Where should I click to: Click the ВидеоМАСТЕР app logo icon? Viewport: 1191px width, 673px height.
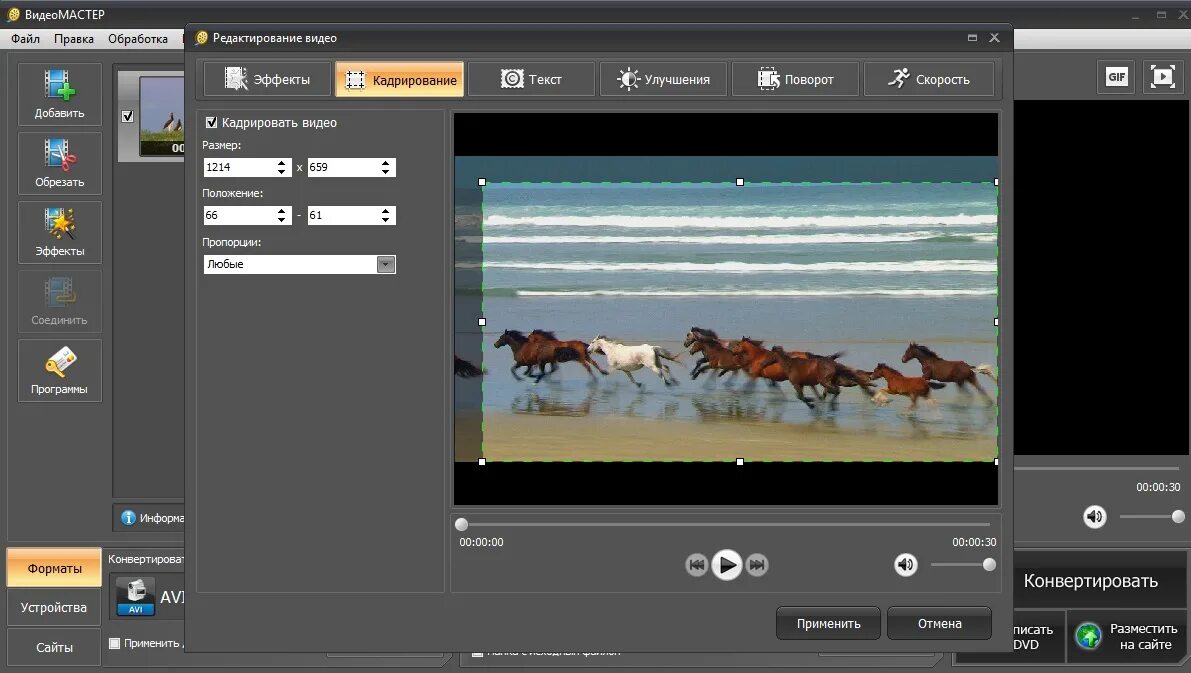[x=13, y=14]
